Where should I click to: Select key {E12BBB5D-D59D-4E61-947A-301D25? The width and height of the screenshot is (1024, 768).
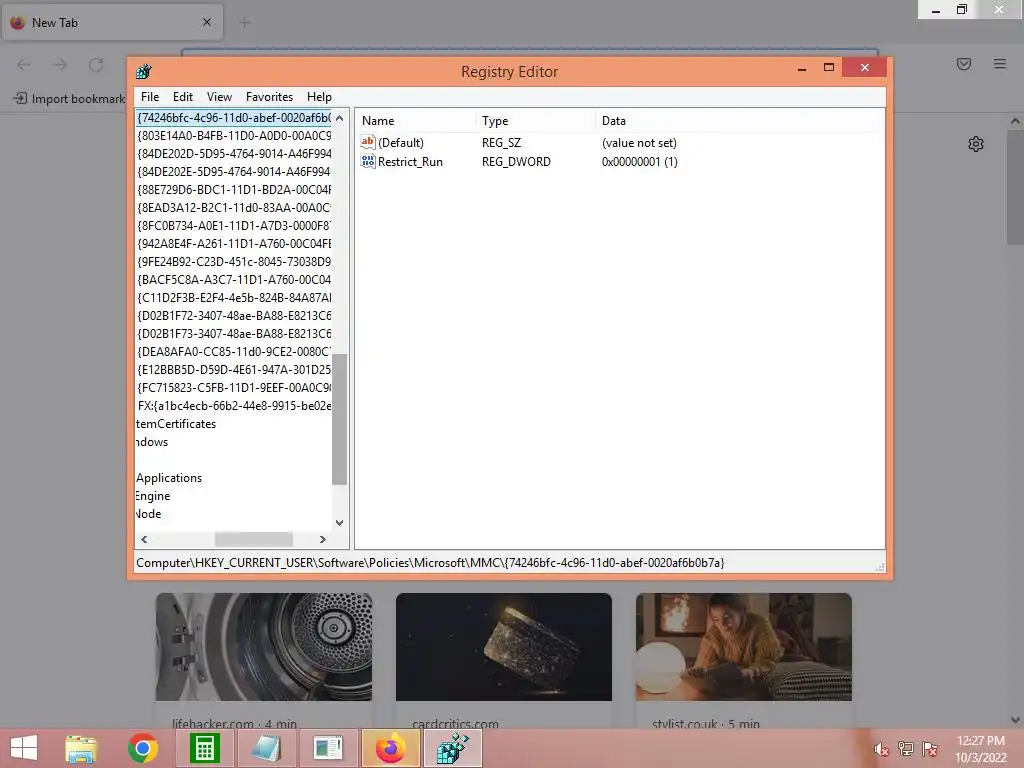pos(234,370)
